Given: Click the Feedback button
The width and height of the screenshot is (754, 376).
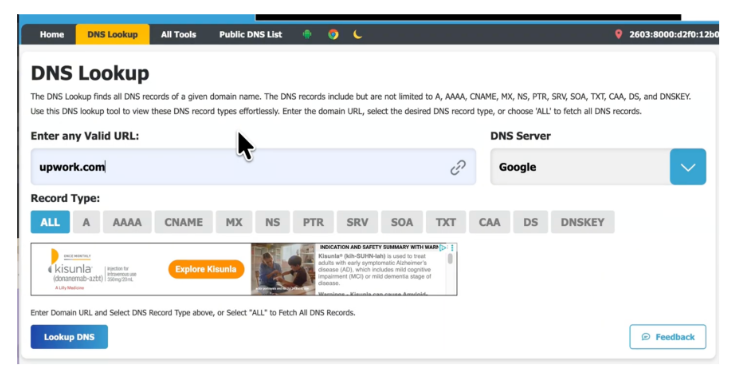Looking at the screenshot, I should click(667, 337).
